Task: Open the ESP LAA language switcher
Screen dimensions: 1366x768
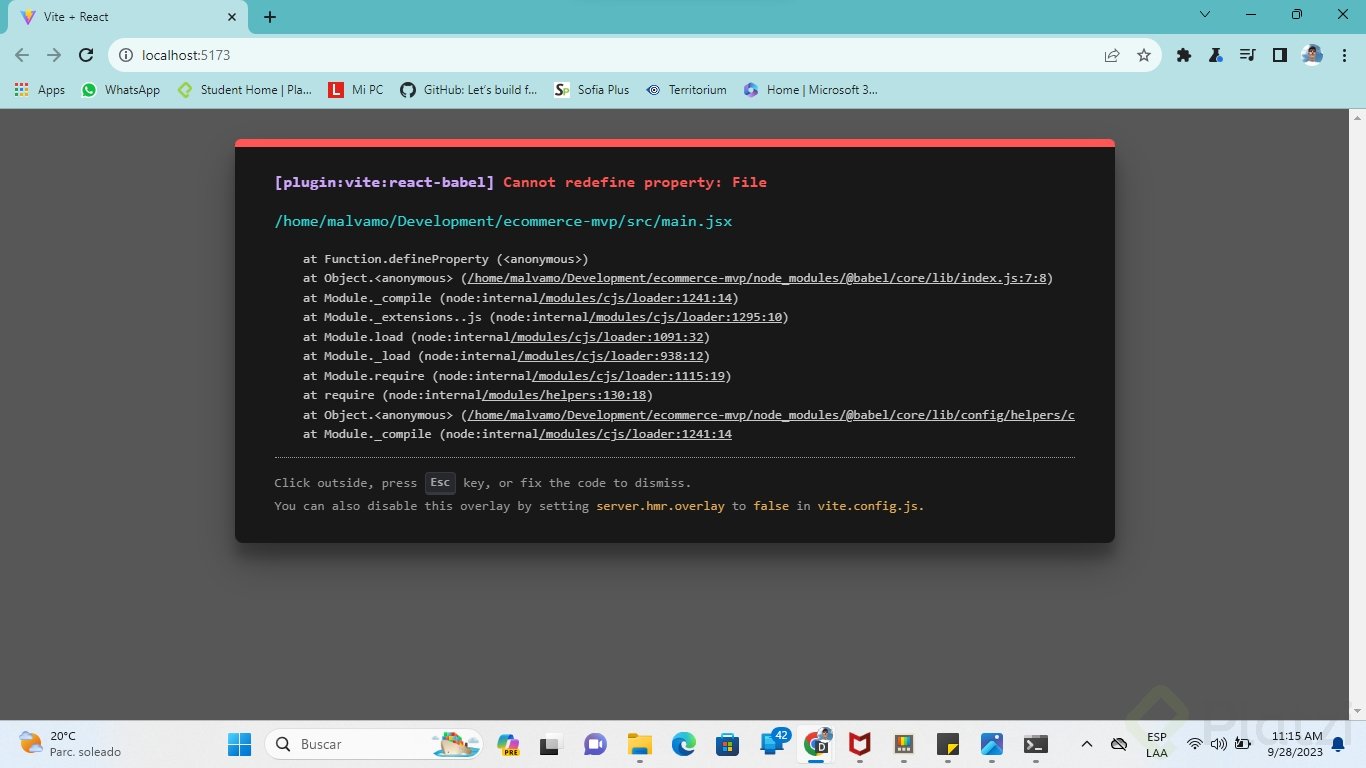Action: [1157, 744]
